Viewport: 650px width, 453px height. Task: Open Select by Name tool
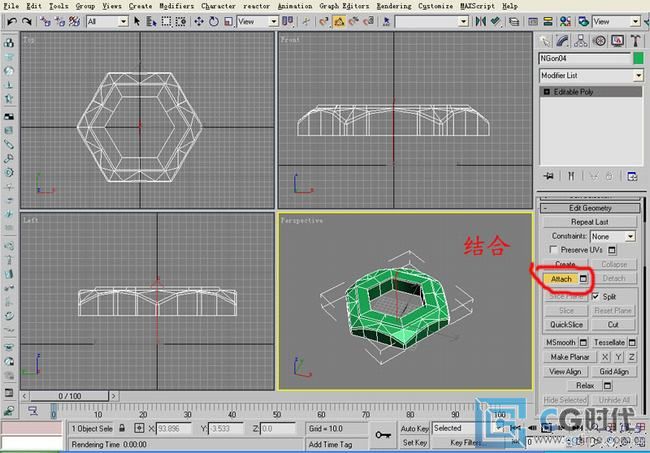coord(151,21)
